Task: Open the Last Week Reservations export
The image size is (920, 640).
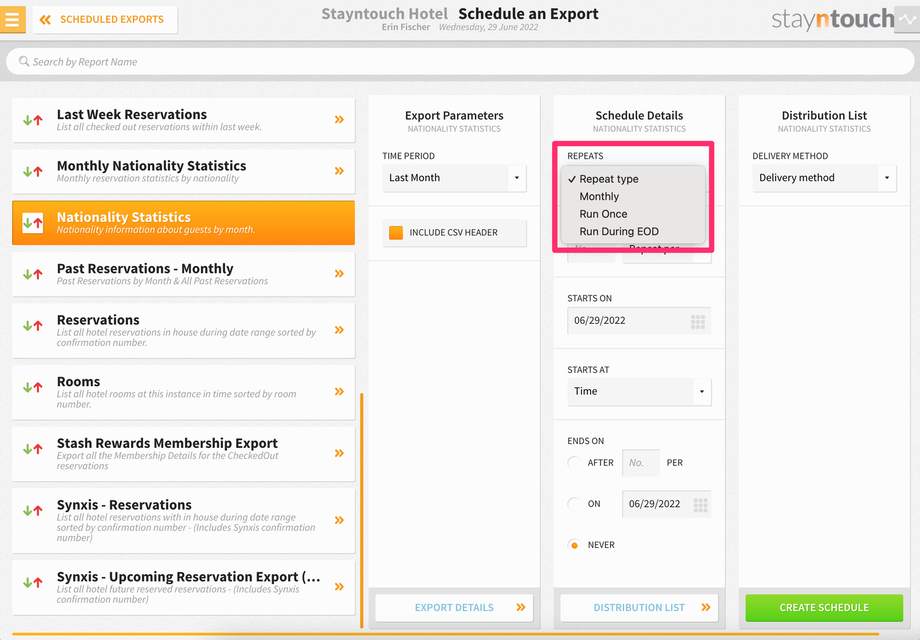Action: pos(184,120)
